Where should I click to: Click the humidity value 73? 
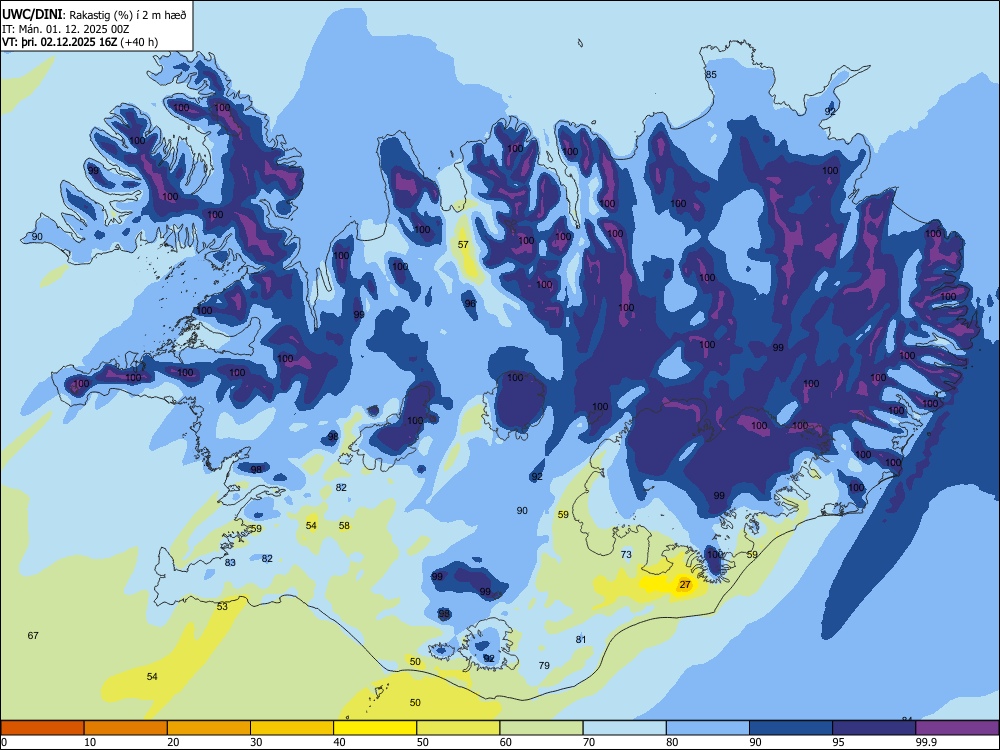(626, 554)
